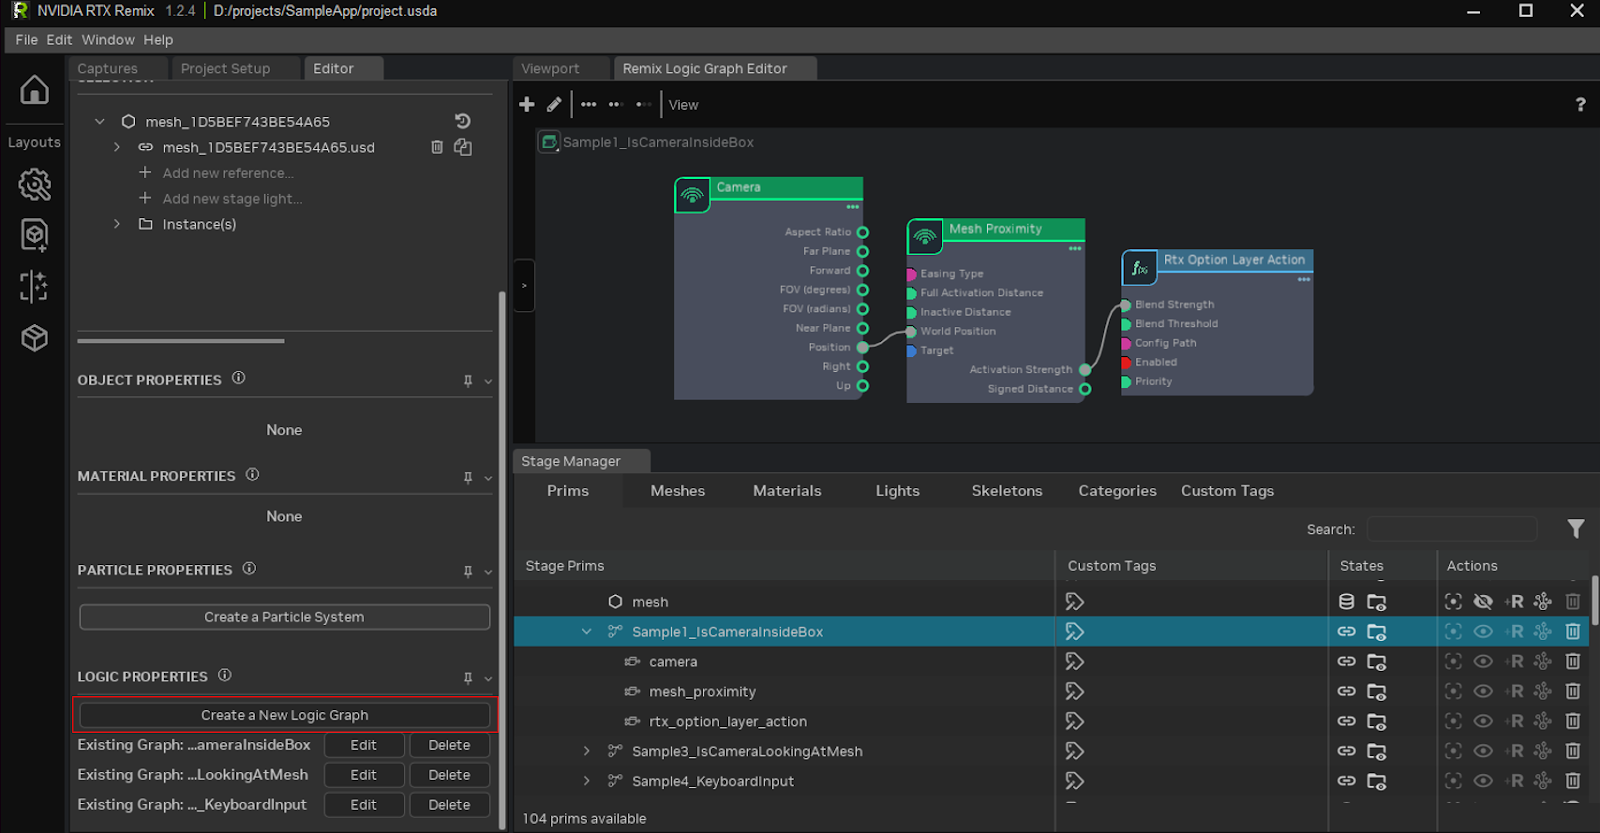Pin the PARTICLE PROPERTIES section
The width and height of the screenshot is (1600, 833).
pos(468,571)
